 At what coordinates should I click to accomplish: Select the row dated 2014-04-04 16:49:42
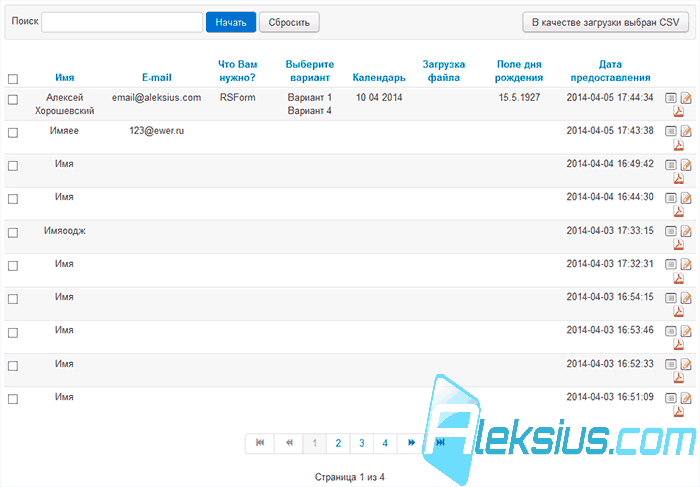[x=13, y=166]
